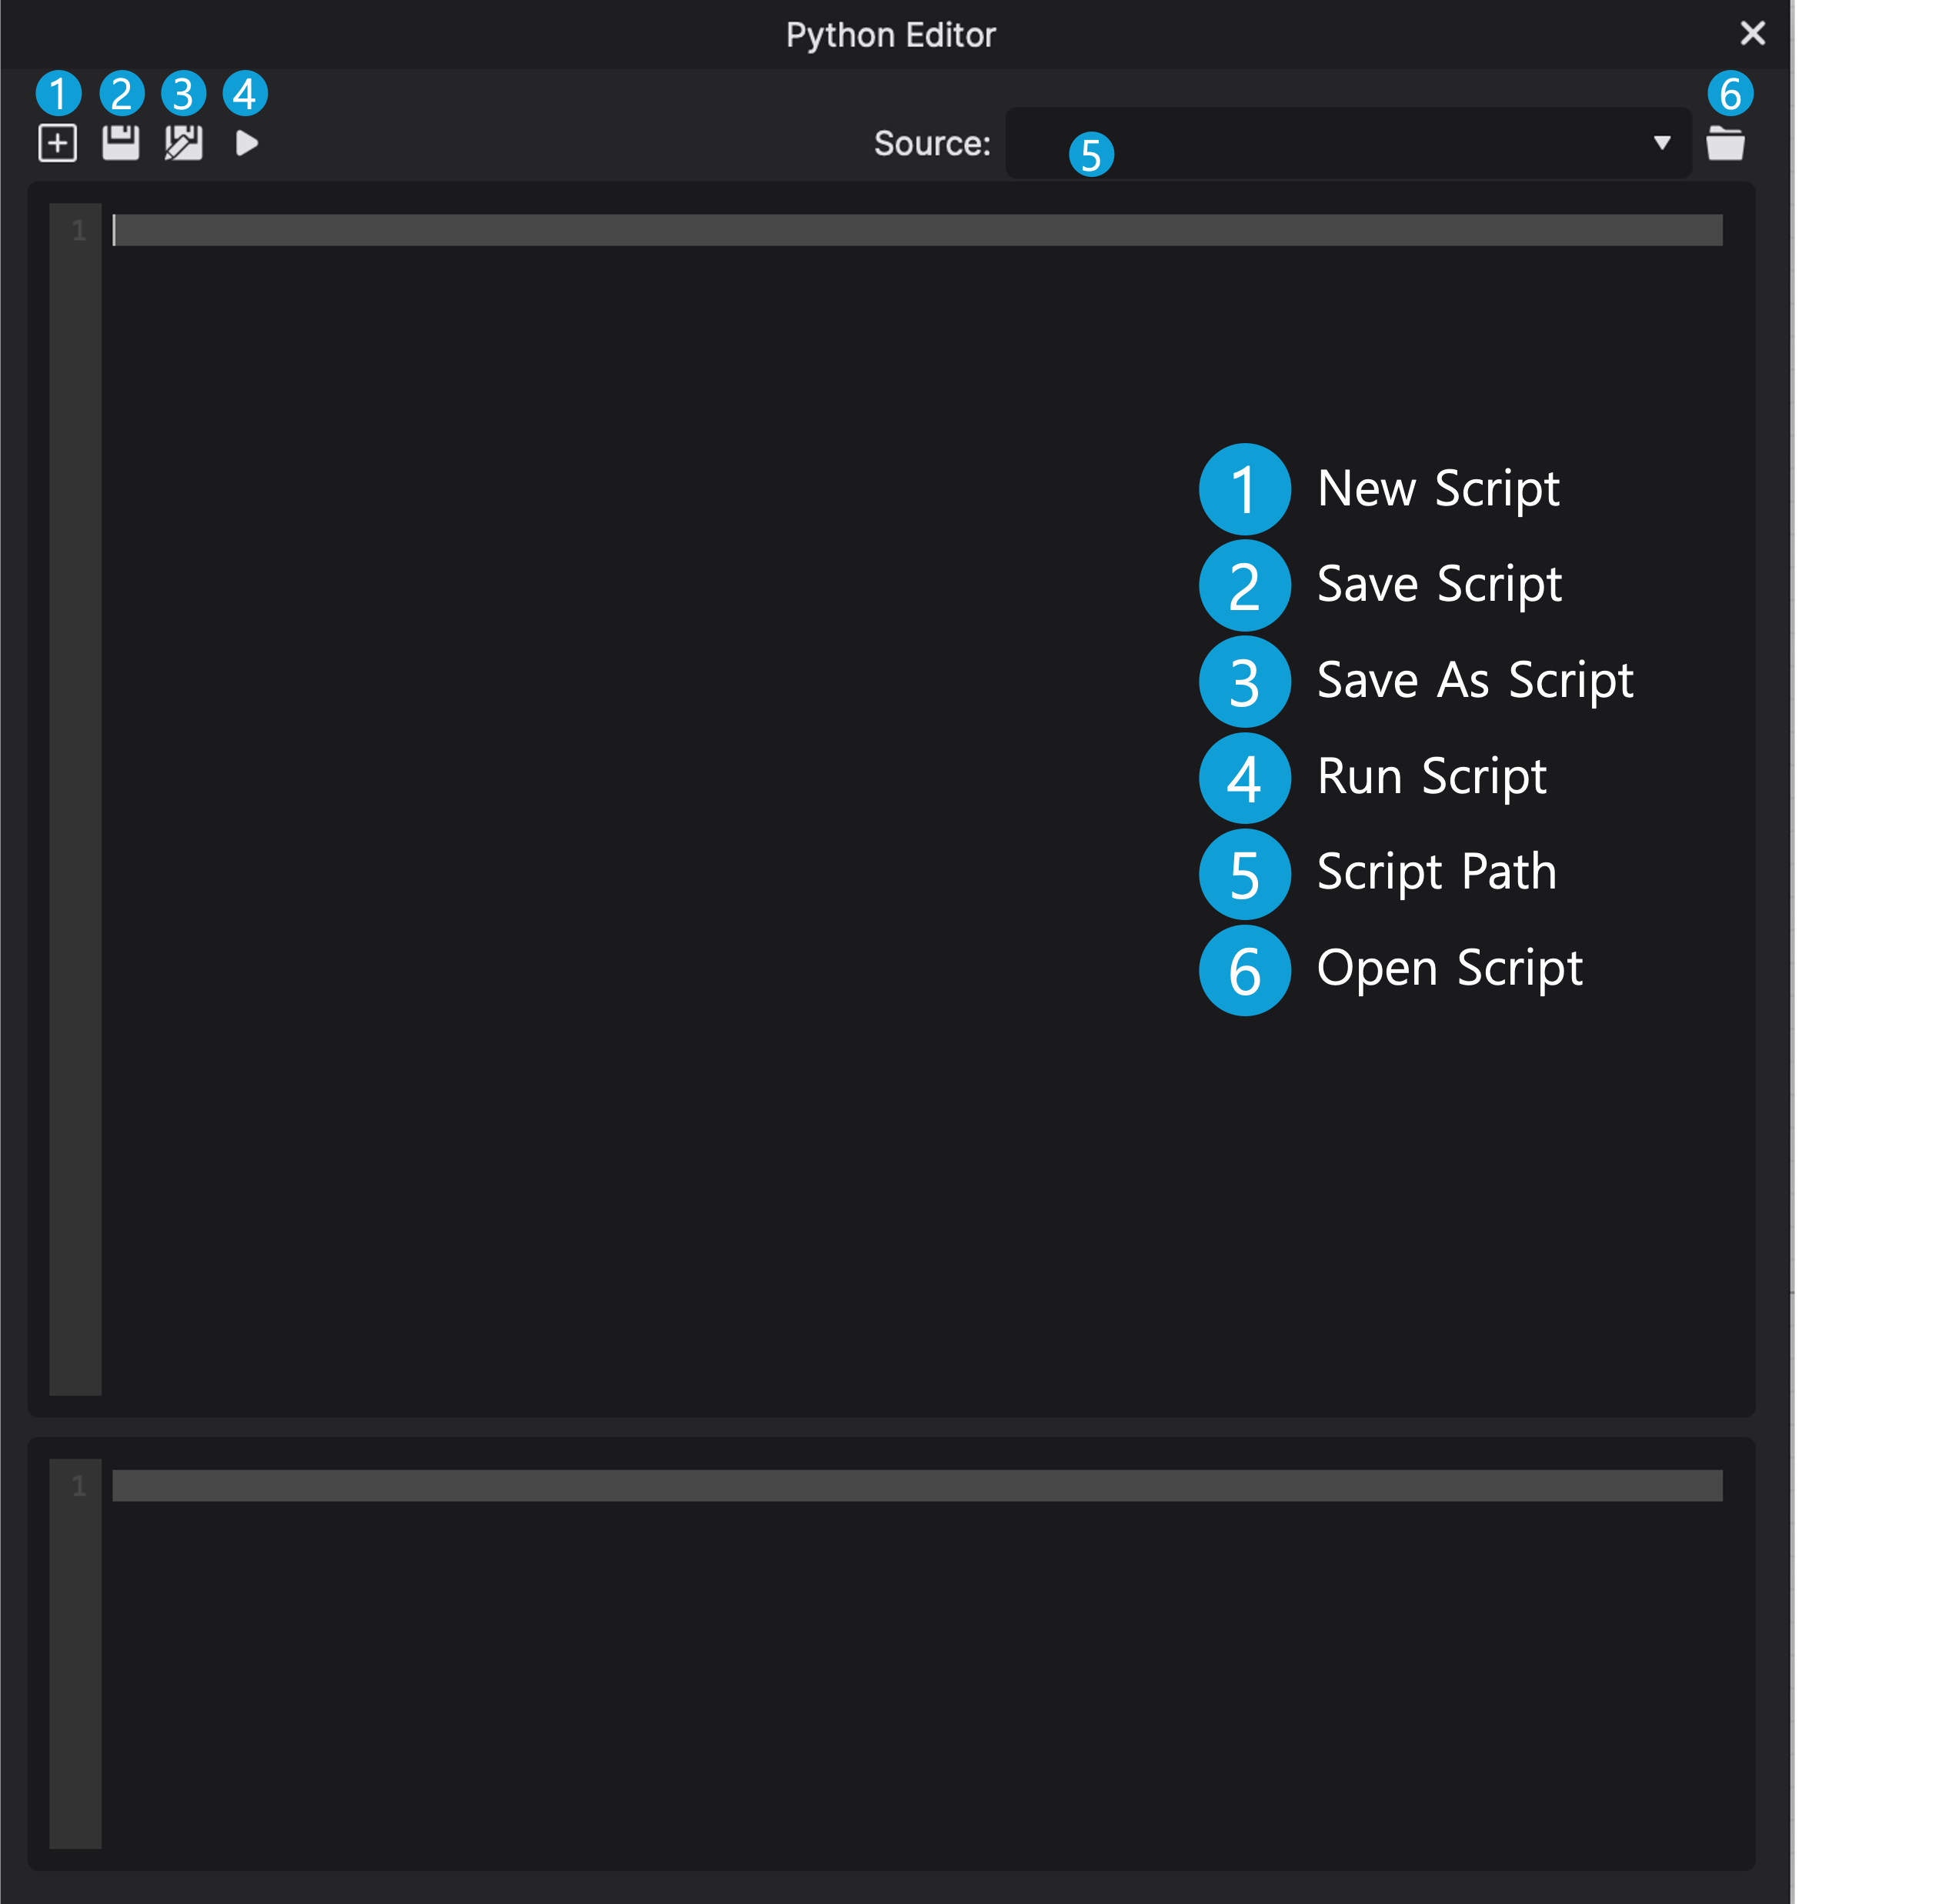The image size is (1939, 1904).
Task: Place cursor on line 1 of the code editor
Action: pos(900,230)
